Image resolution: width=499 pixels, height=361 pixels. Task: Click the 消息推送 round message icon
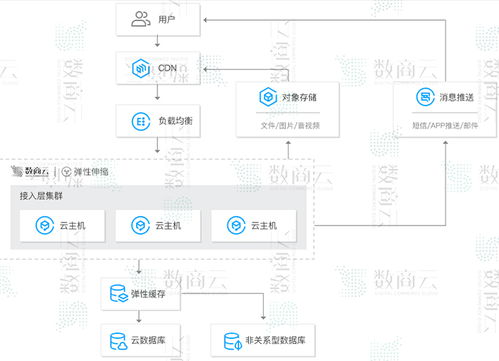(425, 97)
